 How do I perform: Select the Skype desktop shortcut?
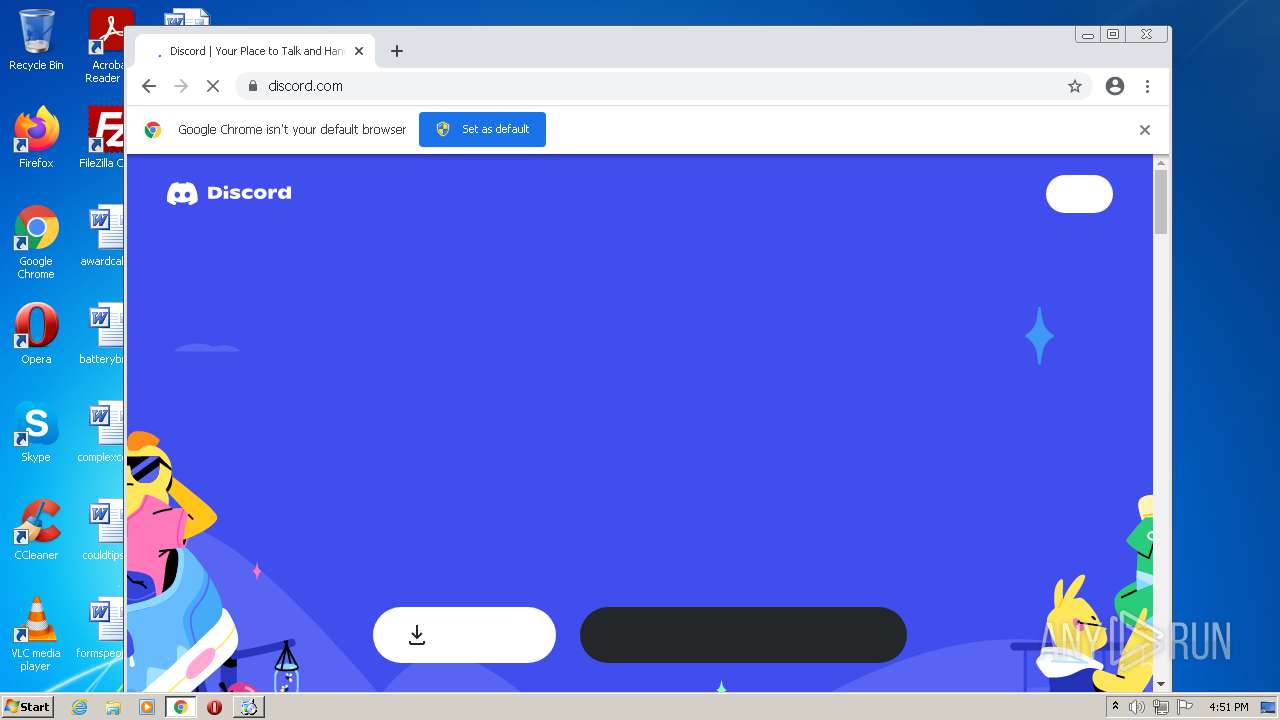pos(36,432)
